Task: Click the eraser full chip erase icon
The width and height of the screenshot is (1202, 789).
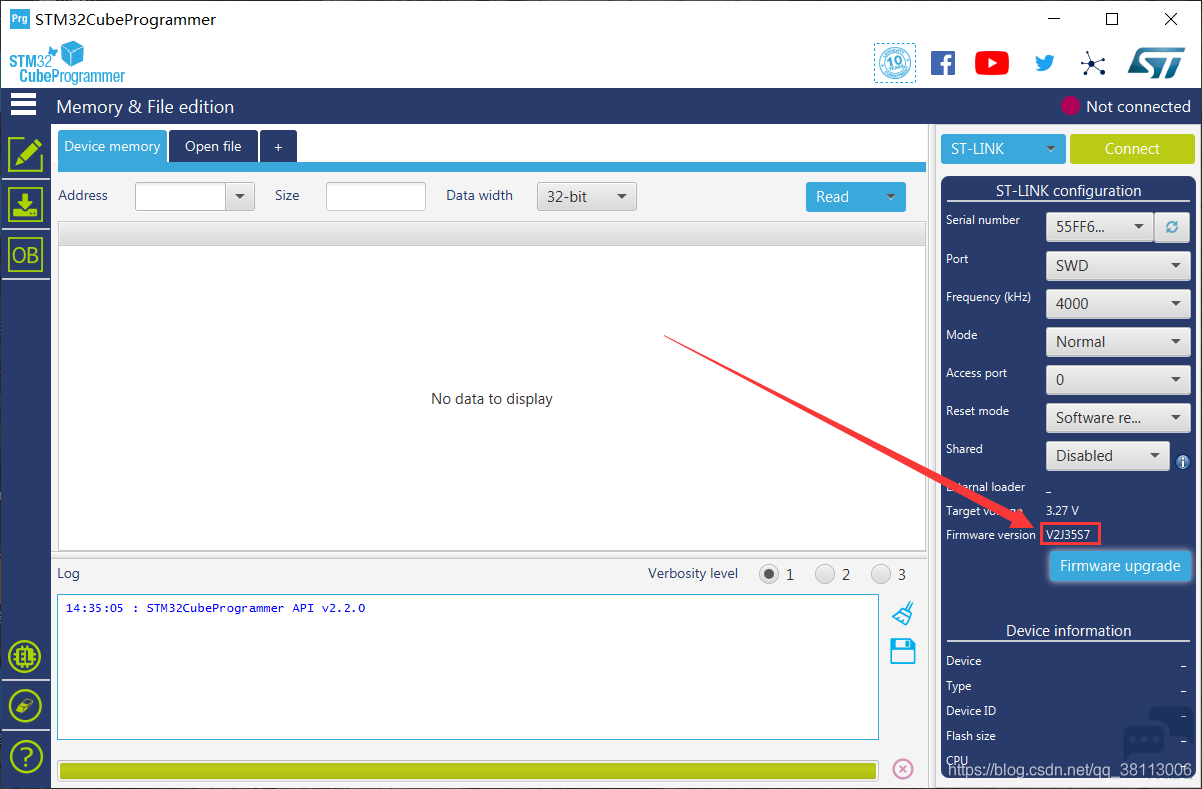Action: pyautogui.click(x=25, y=706)
